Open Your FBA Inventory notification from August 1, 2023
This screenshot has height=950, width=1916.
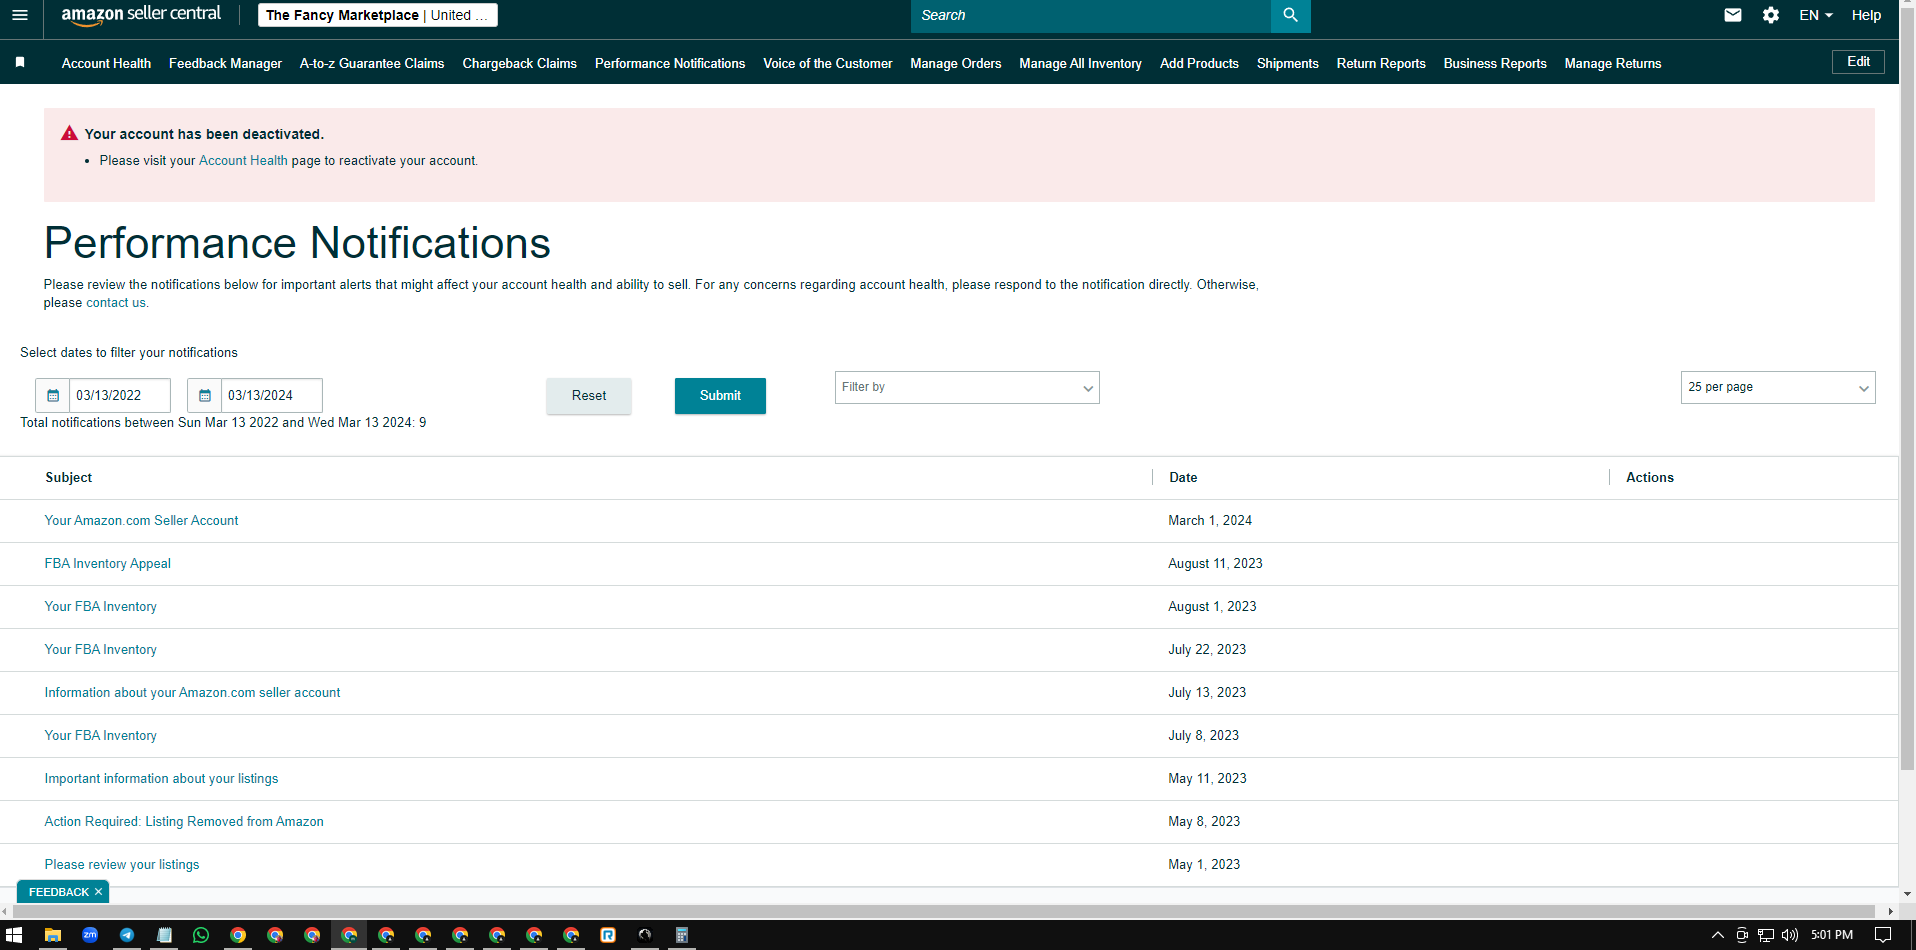coord(100,607)
